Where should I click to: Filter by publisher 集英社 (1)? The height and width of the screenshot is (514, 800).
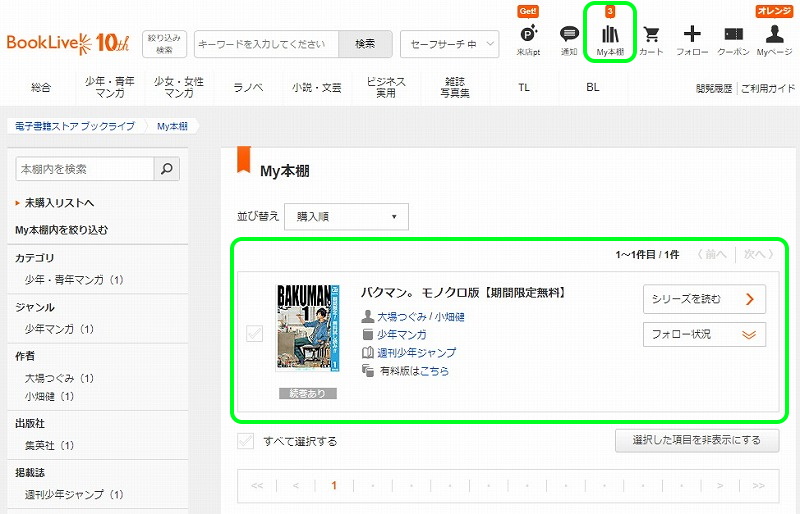[x=49, y=446]
